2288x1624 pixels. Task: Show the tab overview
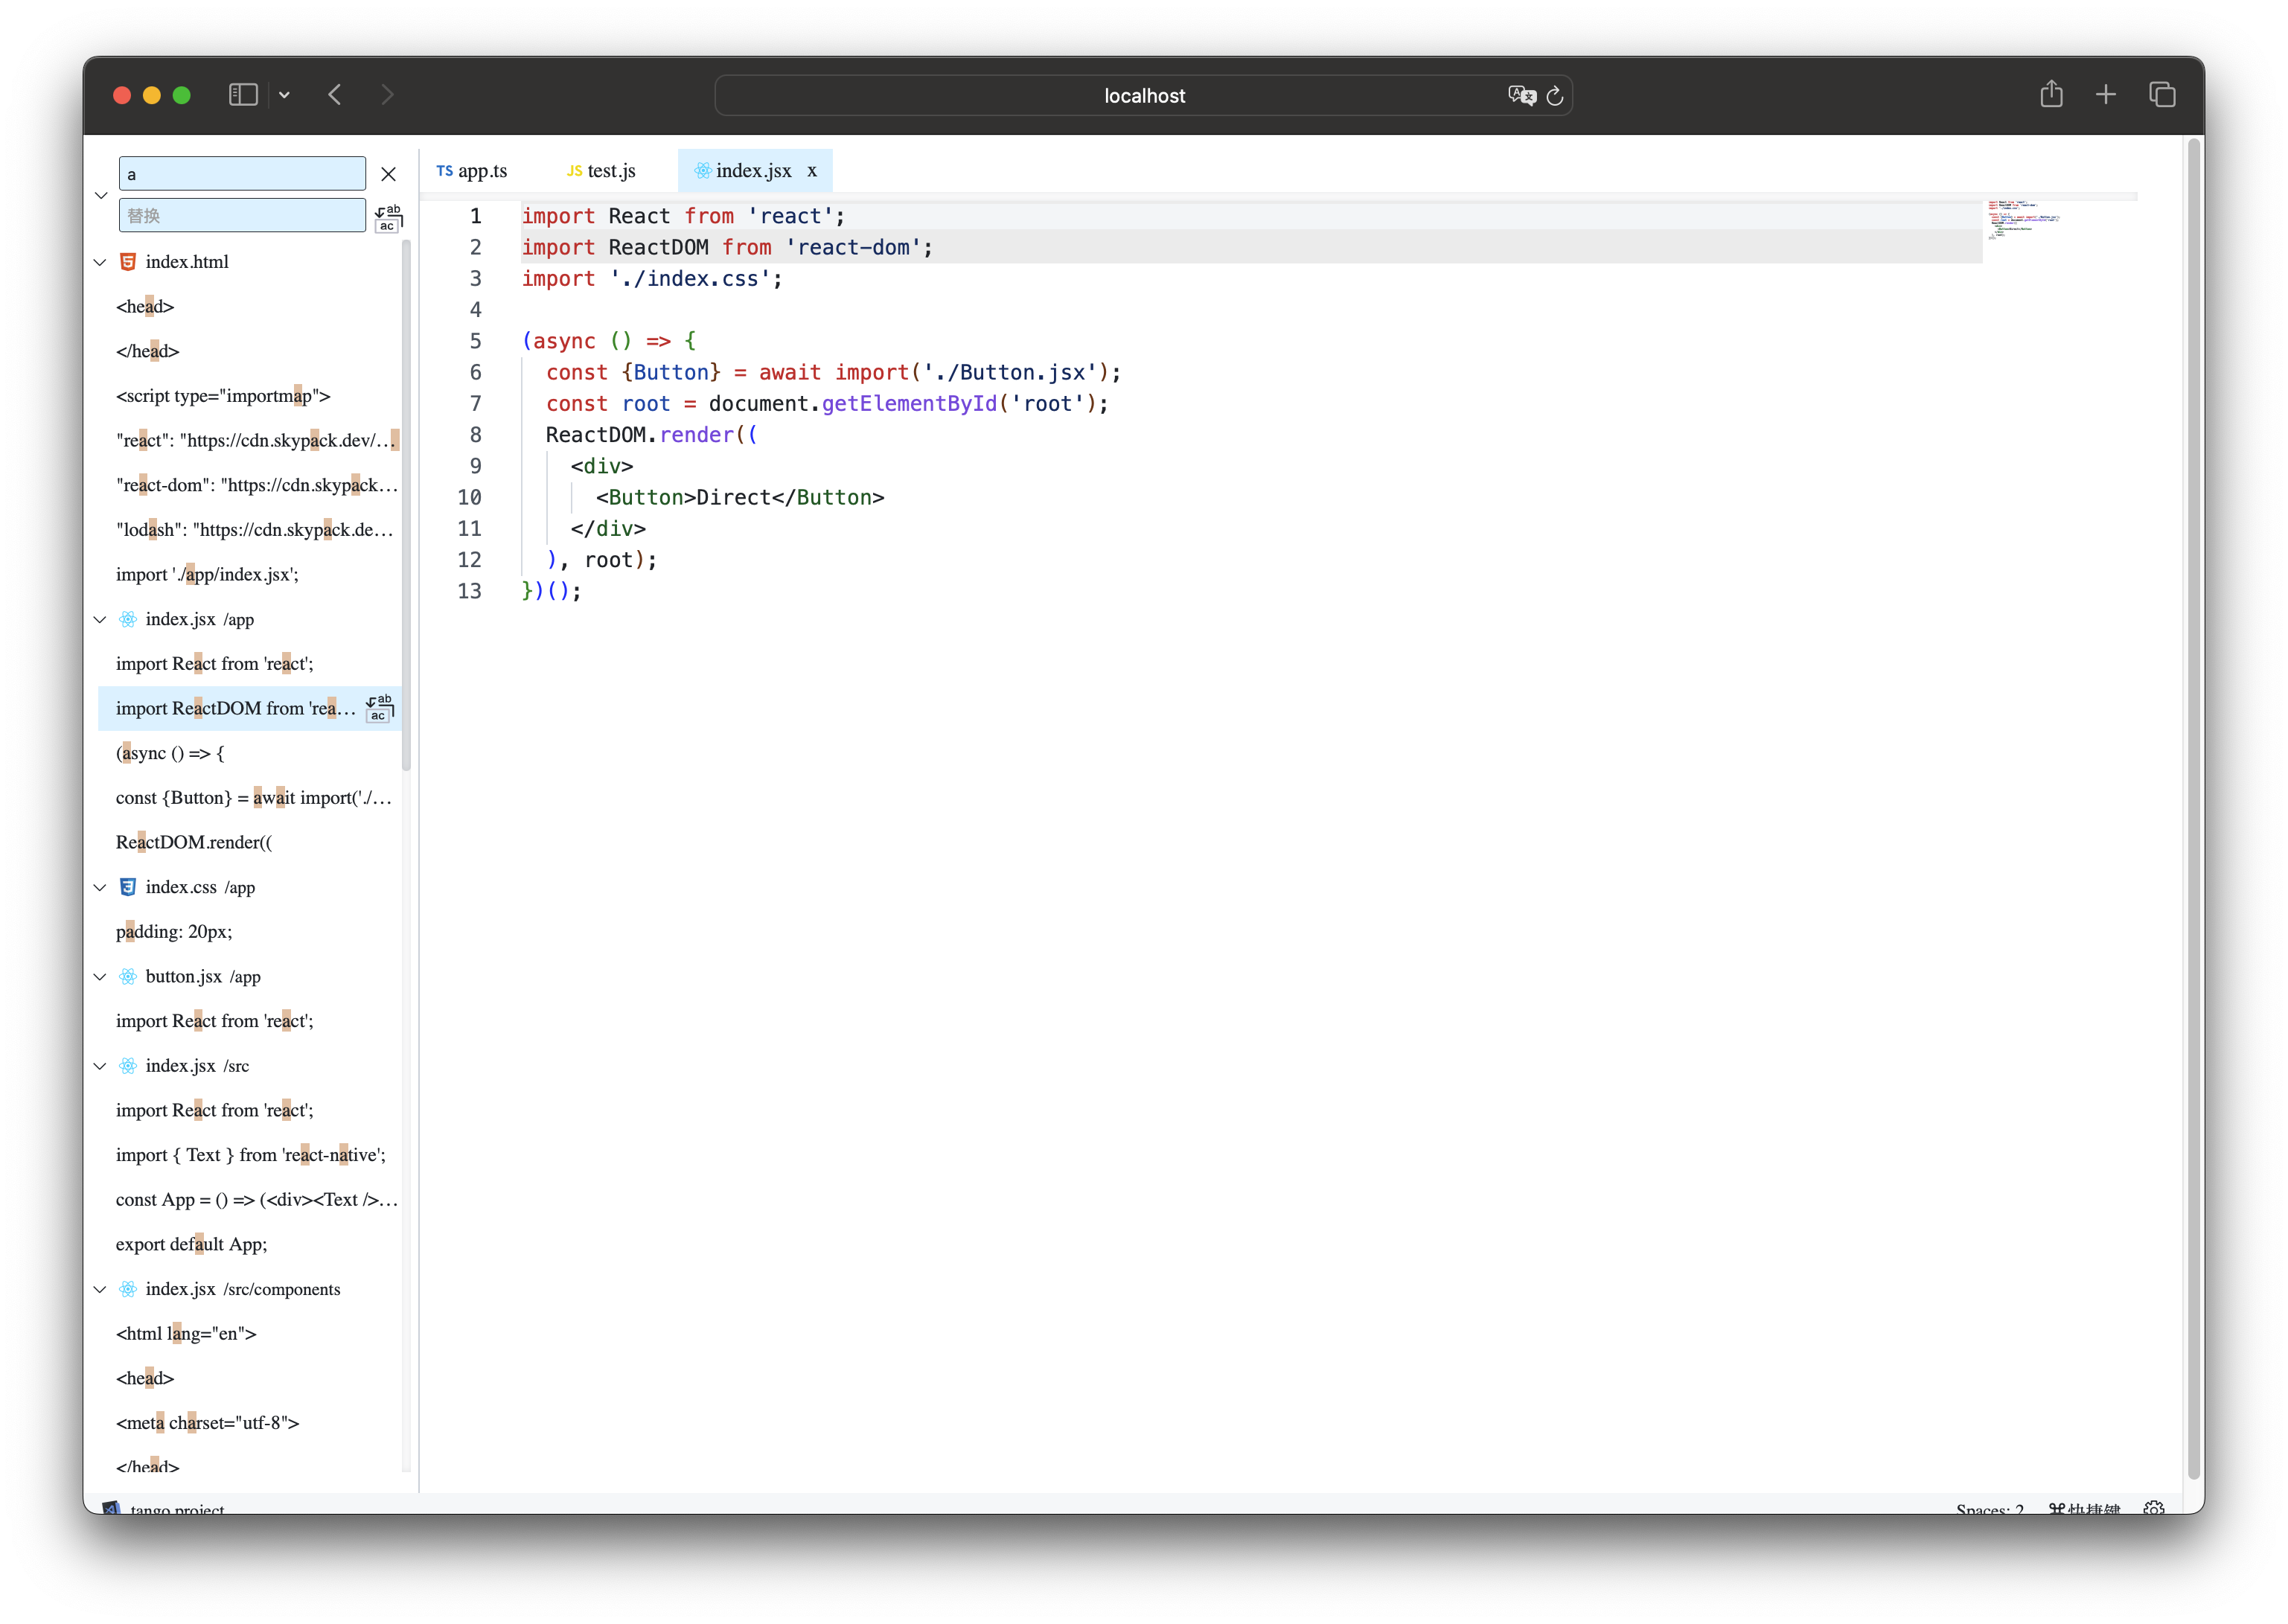pyautogui.click(x=2162, y=95)
